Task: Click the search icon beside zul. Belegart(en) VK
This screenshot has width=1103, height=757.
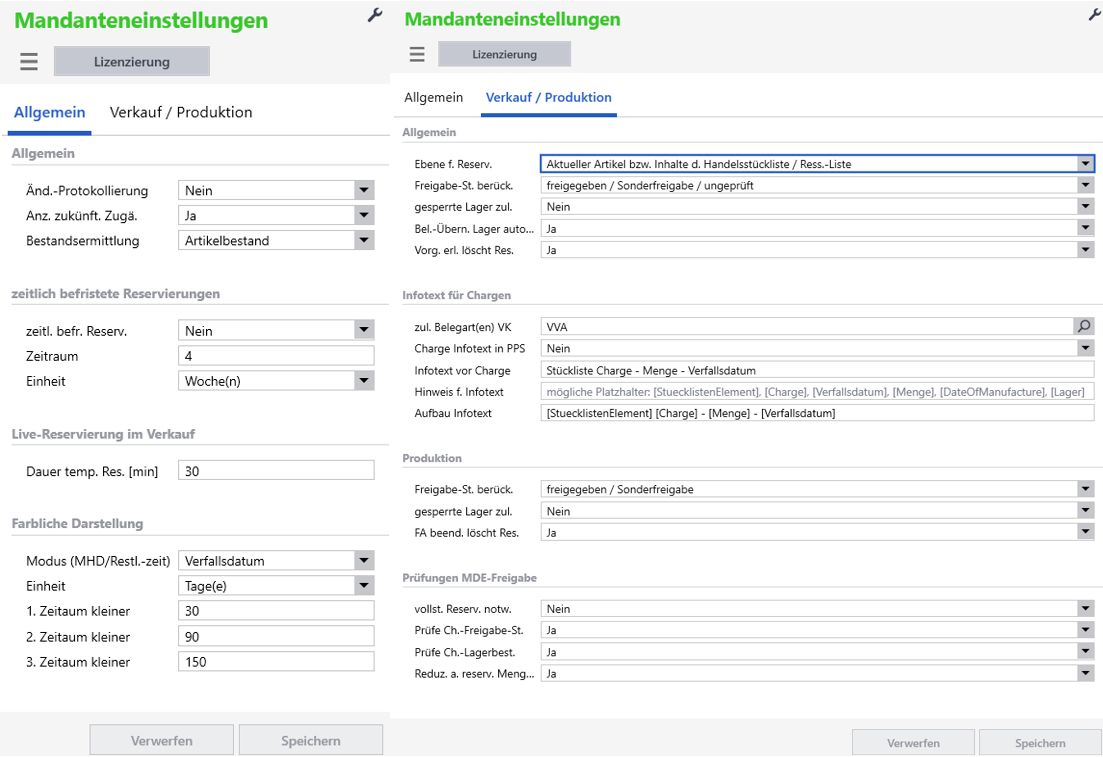Action: point(1084,326)
